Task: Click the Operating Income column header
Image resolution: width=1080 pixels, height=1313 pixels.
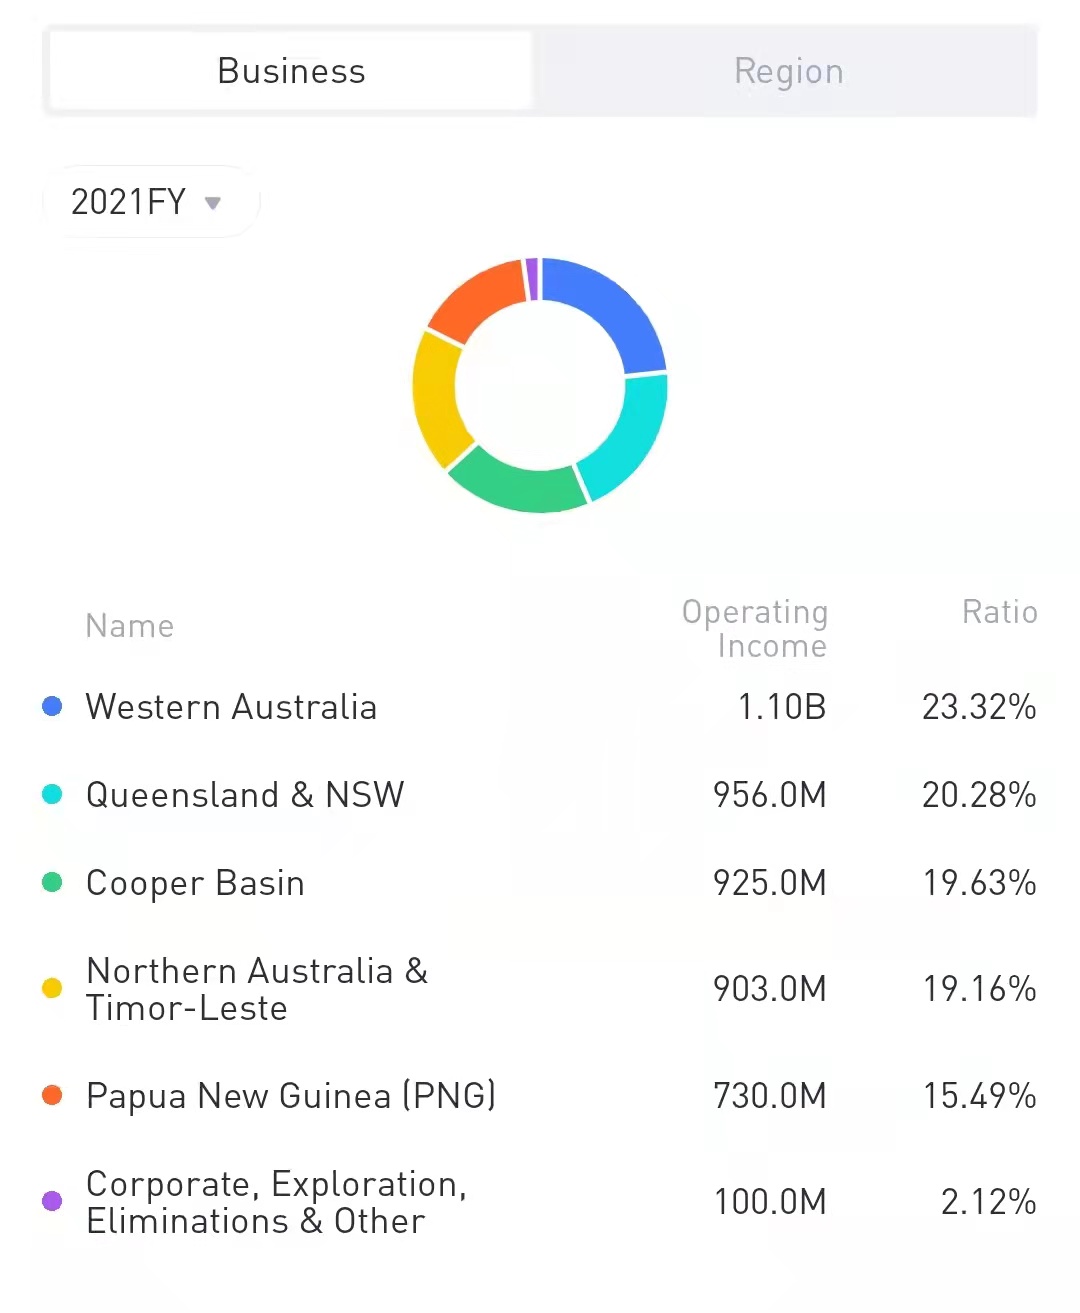Action: 755,629
